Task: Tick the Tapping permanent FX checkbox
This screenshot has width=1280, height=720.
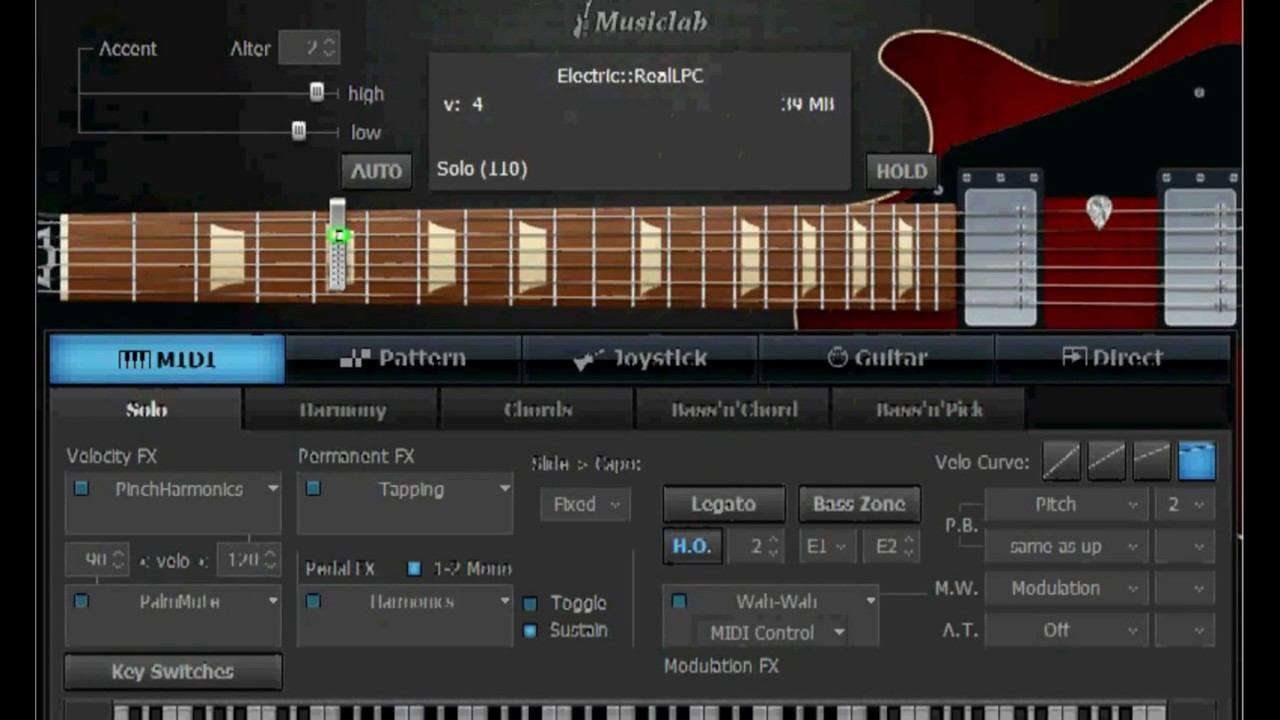Action: coord(313,489)
